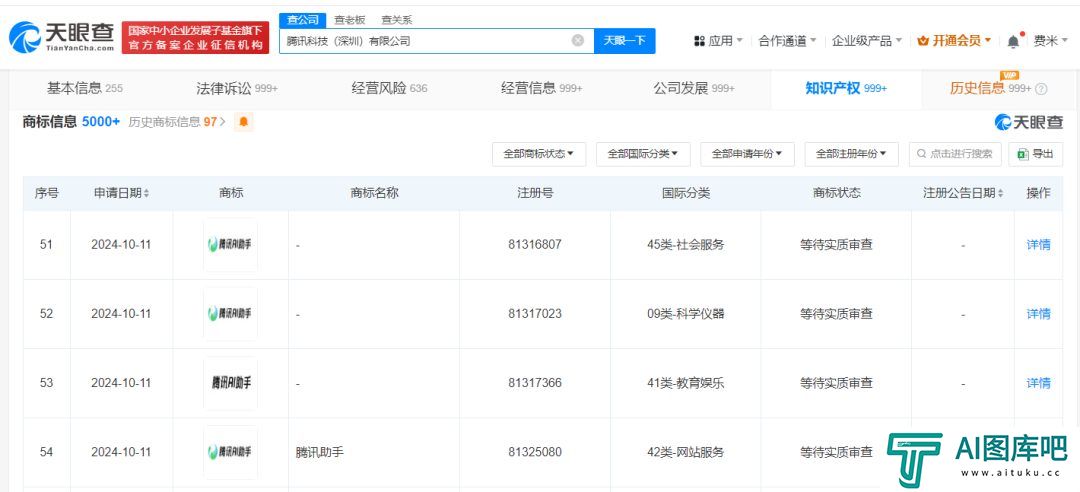
Task: Open trademark image for 81325080
Action: point(231,452)
